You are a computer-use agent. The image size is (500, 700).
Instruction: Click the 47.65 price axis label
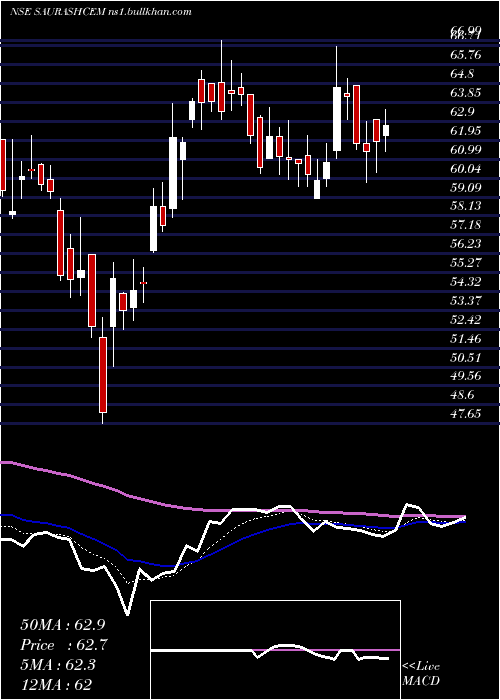click(x=466, y=414)
